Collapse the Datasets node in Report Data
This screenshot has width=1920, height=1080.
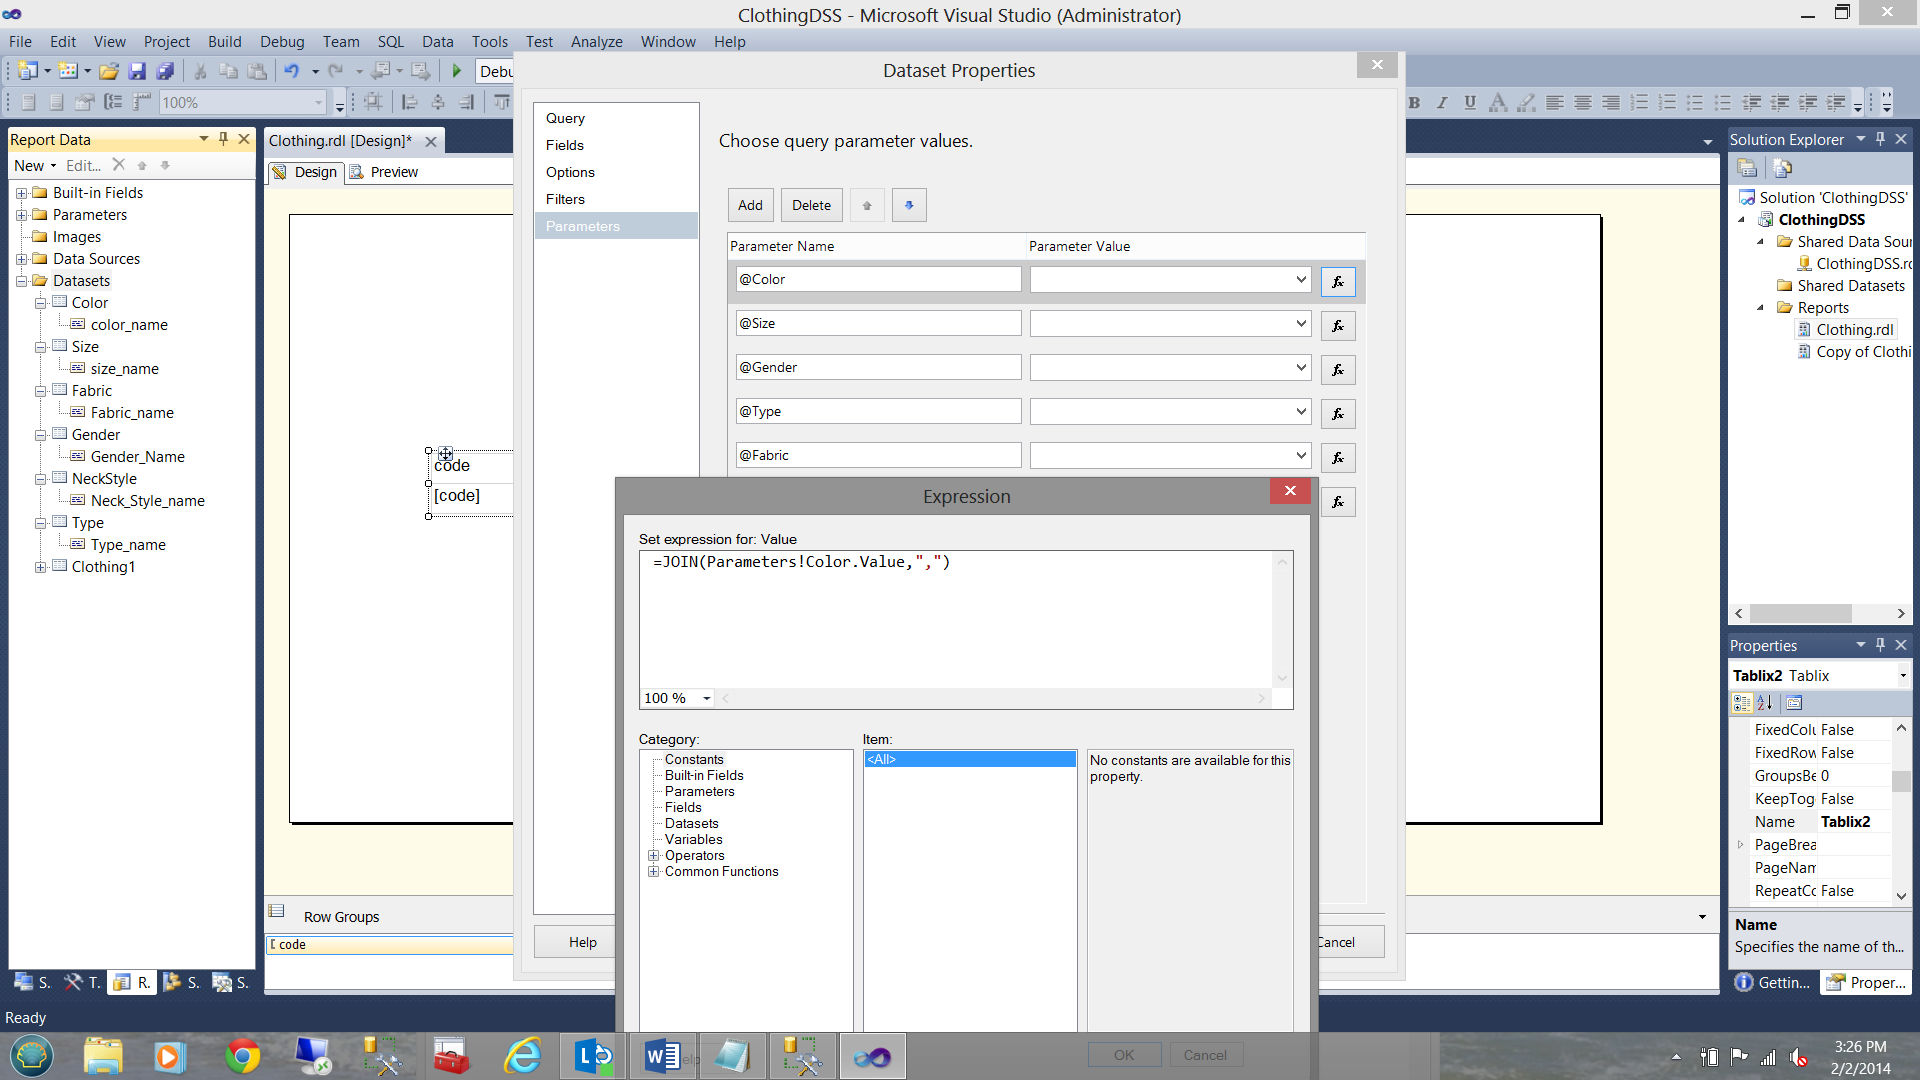pyautogui.click(x=22, y=281)
